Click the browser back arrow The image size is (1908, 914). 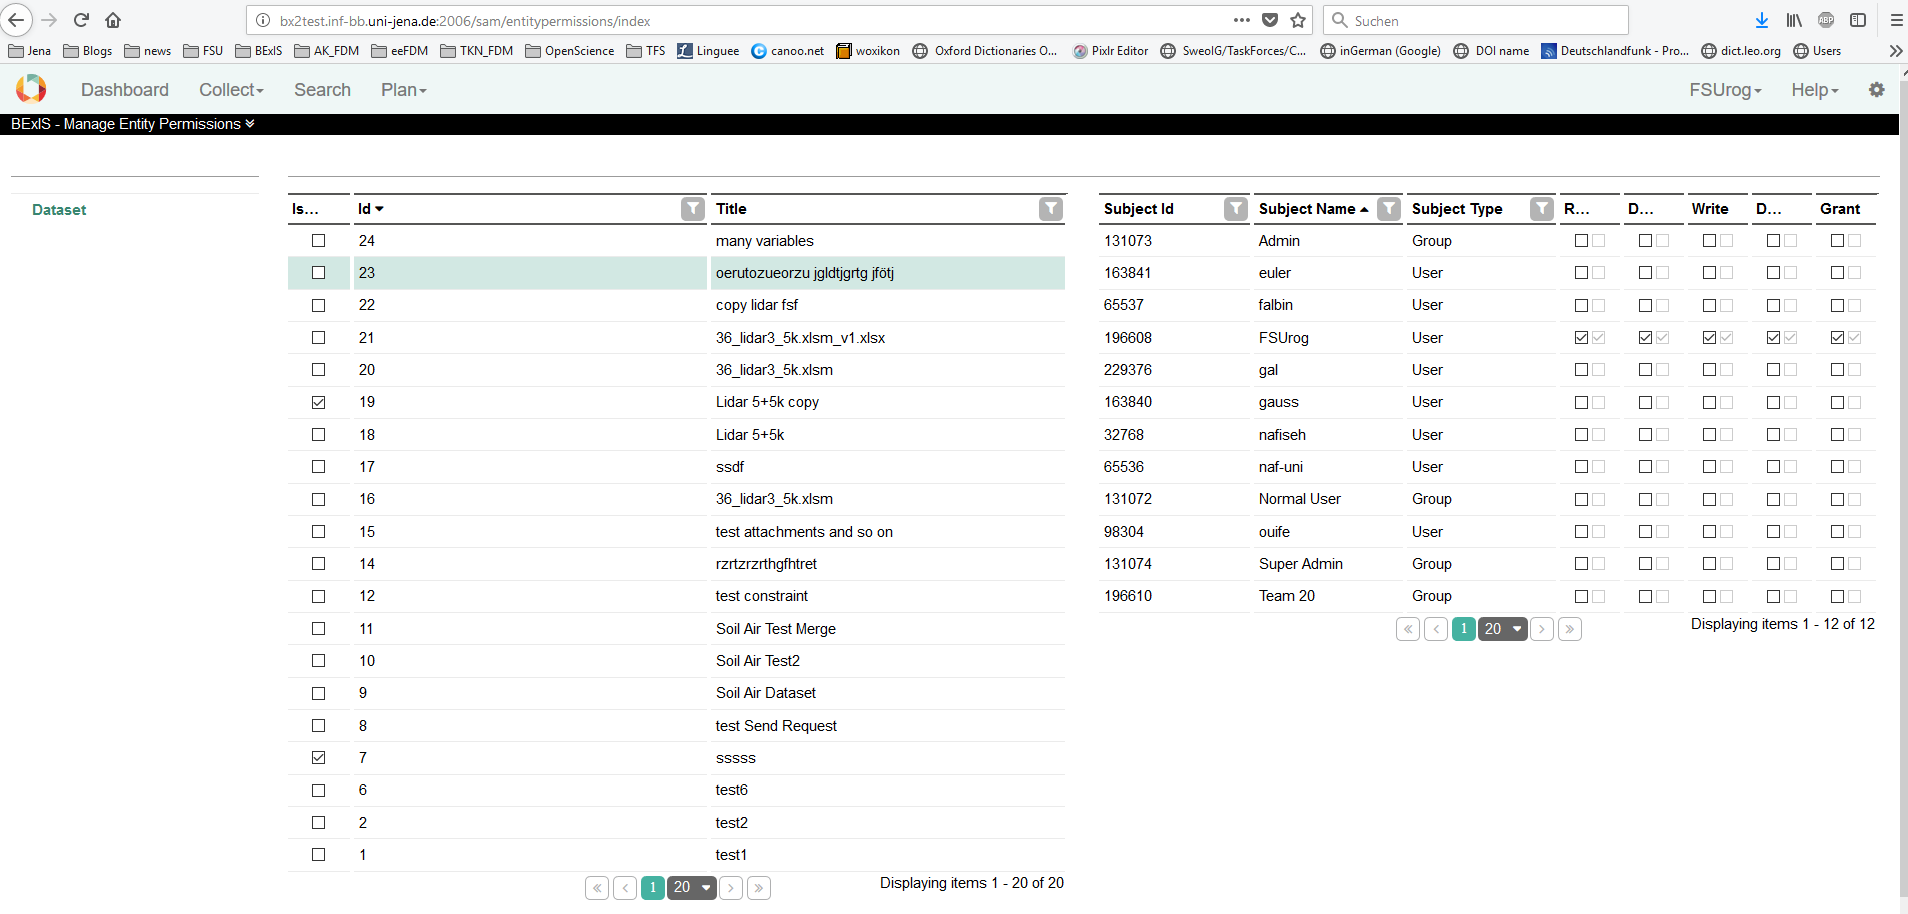[x=17, y=20]
